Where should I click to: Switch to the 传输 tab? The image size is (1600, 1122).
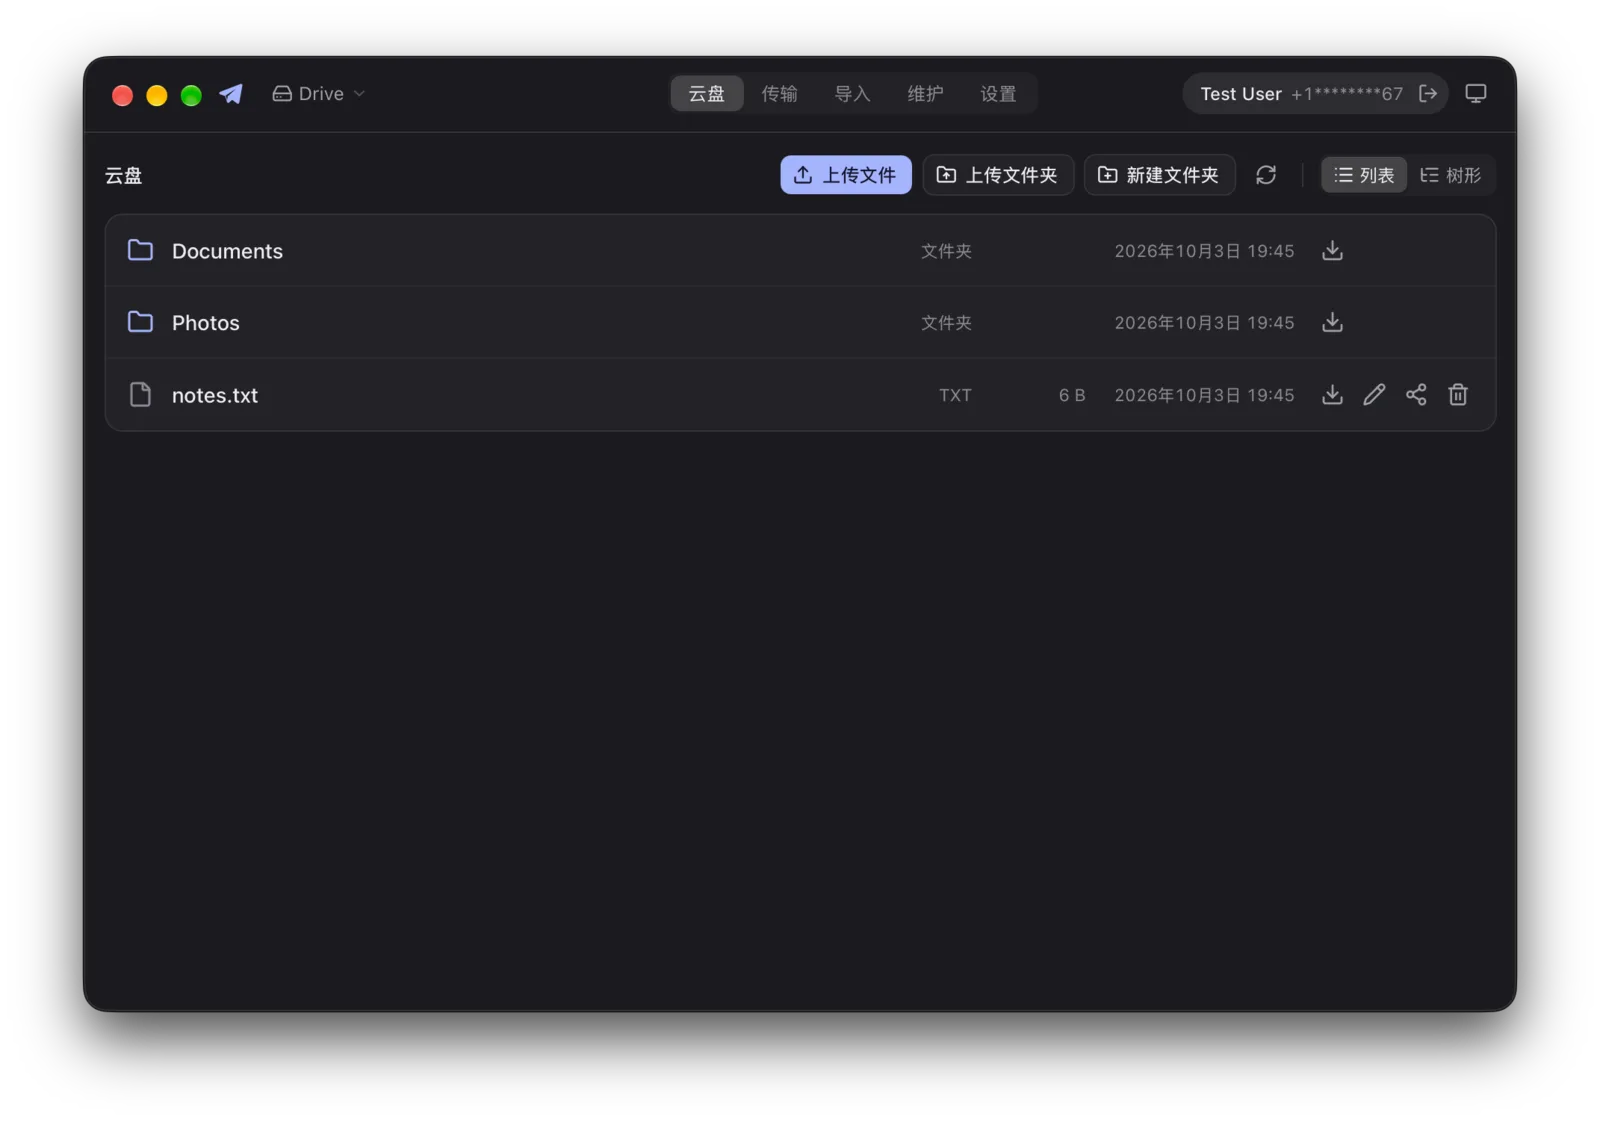point(779,94)
